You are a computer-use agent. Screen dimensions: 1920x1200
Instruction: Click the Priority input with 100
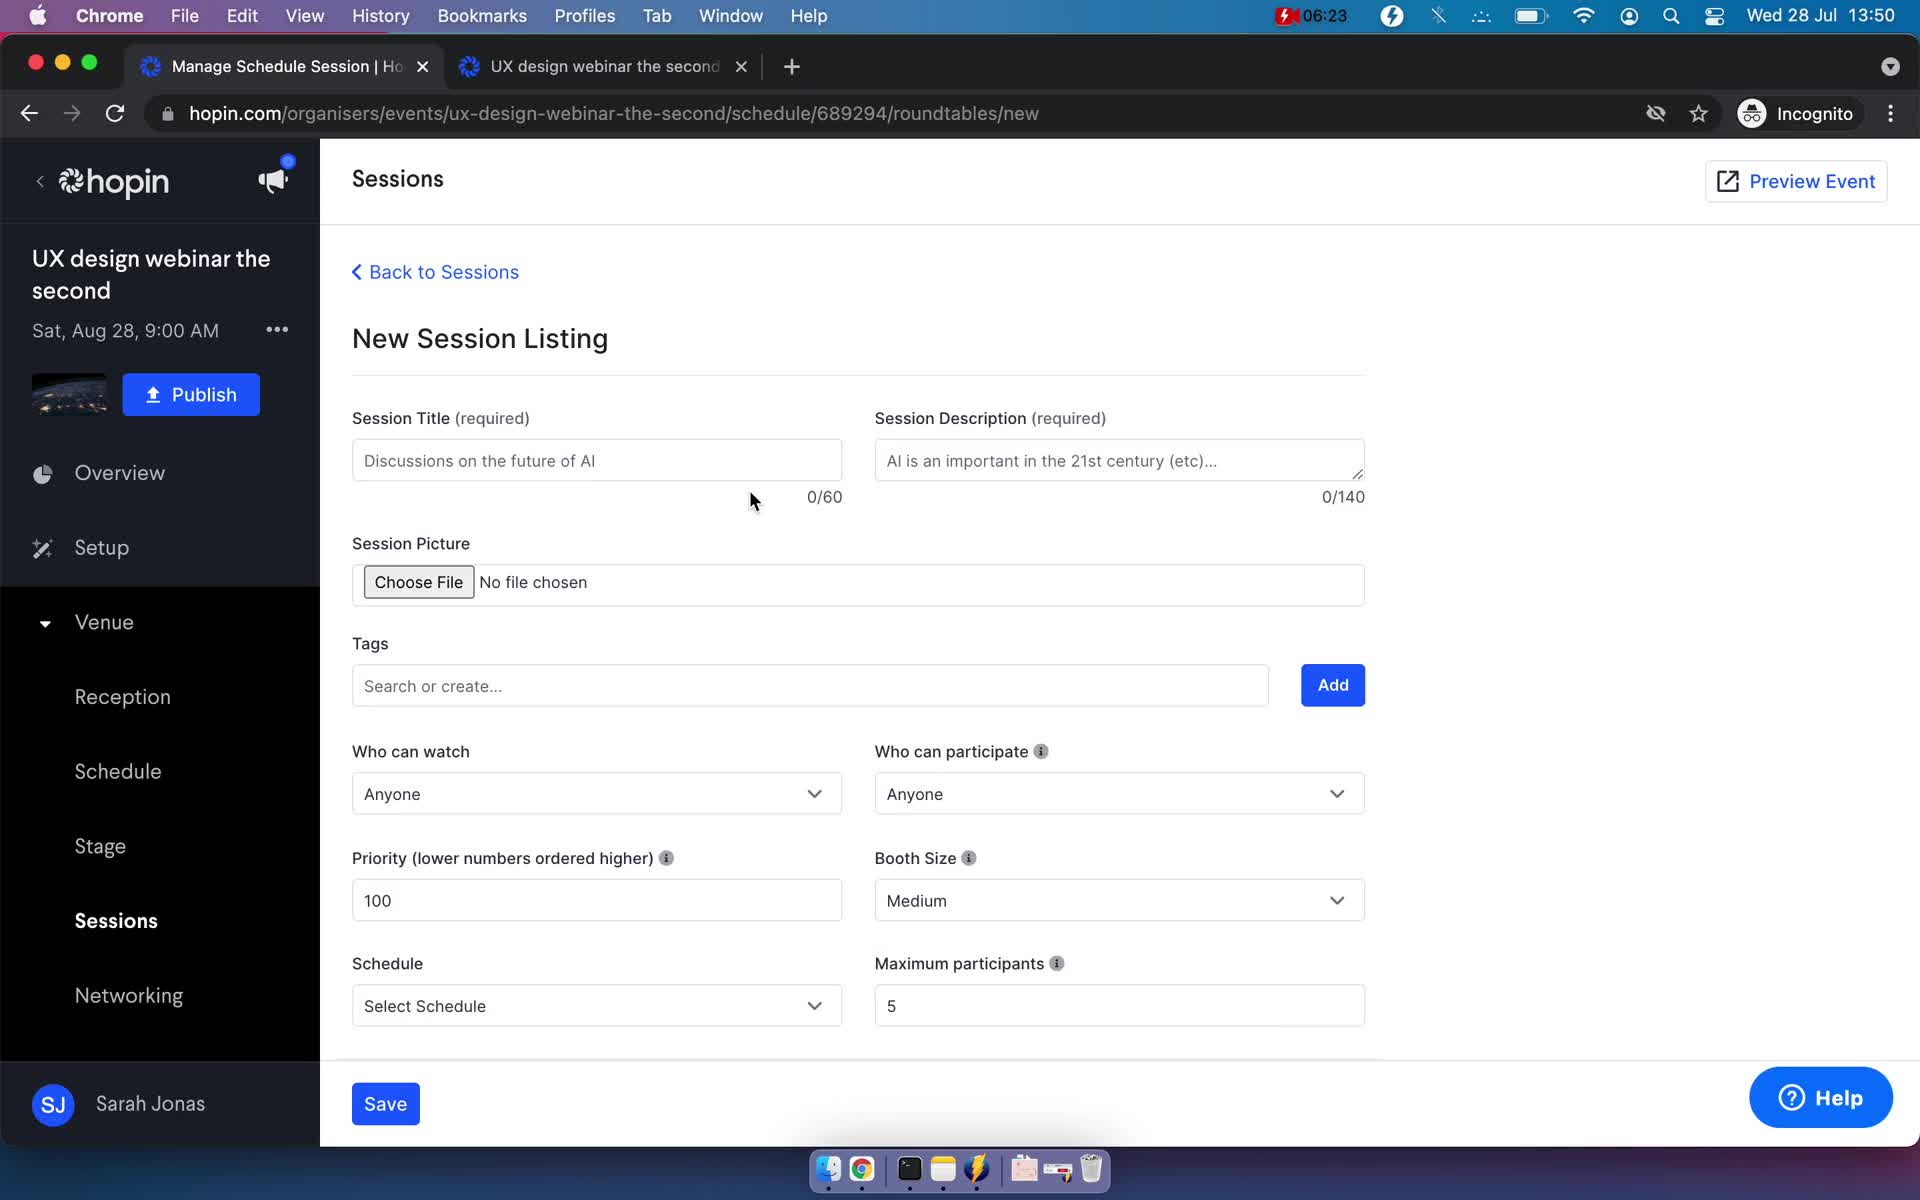tap(597, 901)
